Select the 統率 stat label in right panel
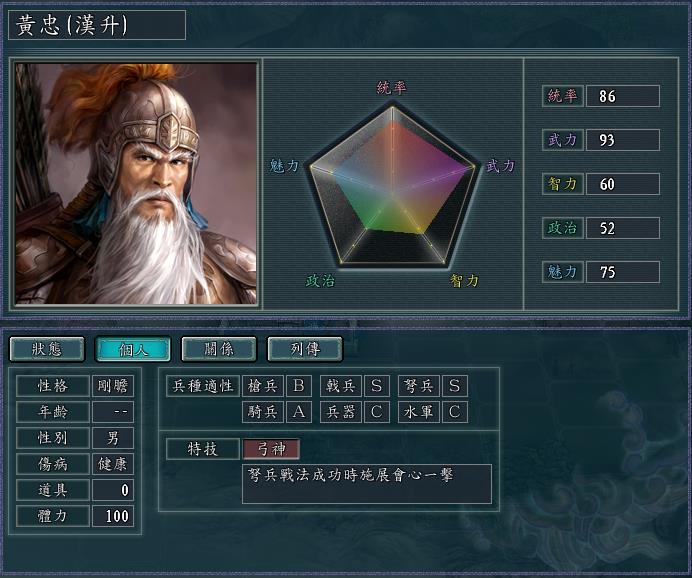692x578 pixels. [x=563, y=96]
